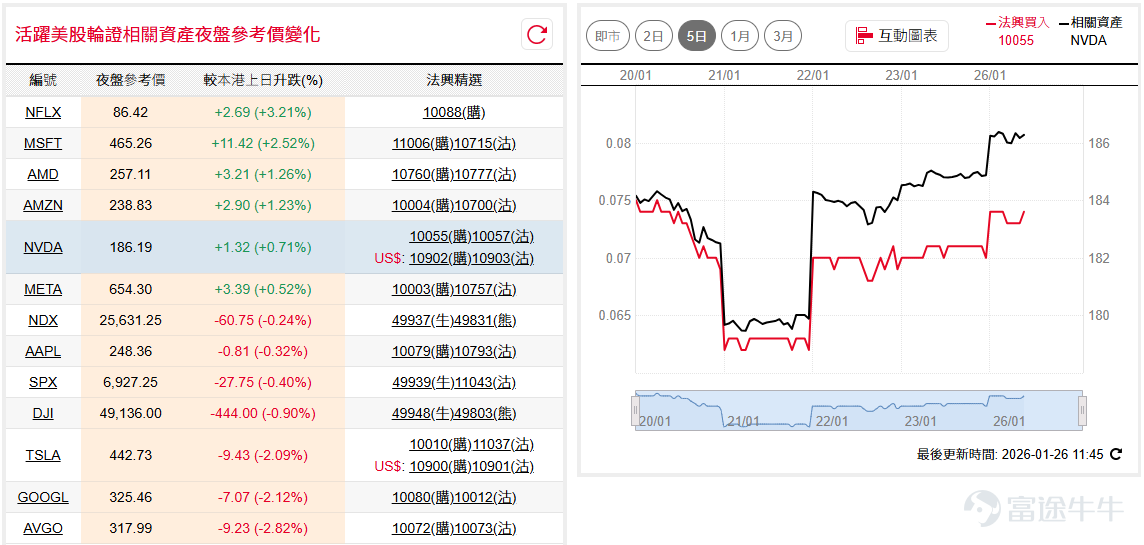Open US$ warrant 10900(購) for TSLA
The width and height of the screenshot is (1144, 545).
(441, 466)
